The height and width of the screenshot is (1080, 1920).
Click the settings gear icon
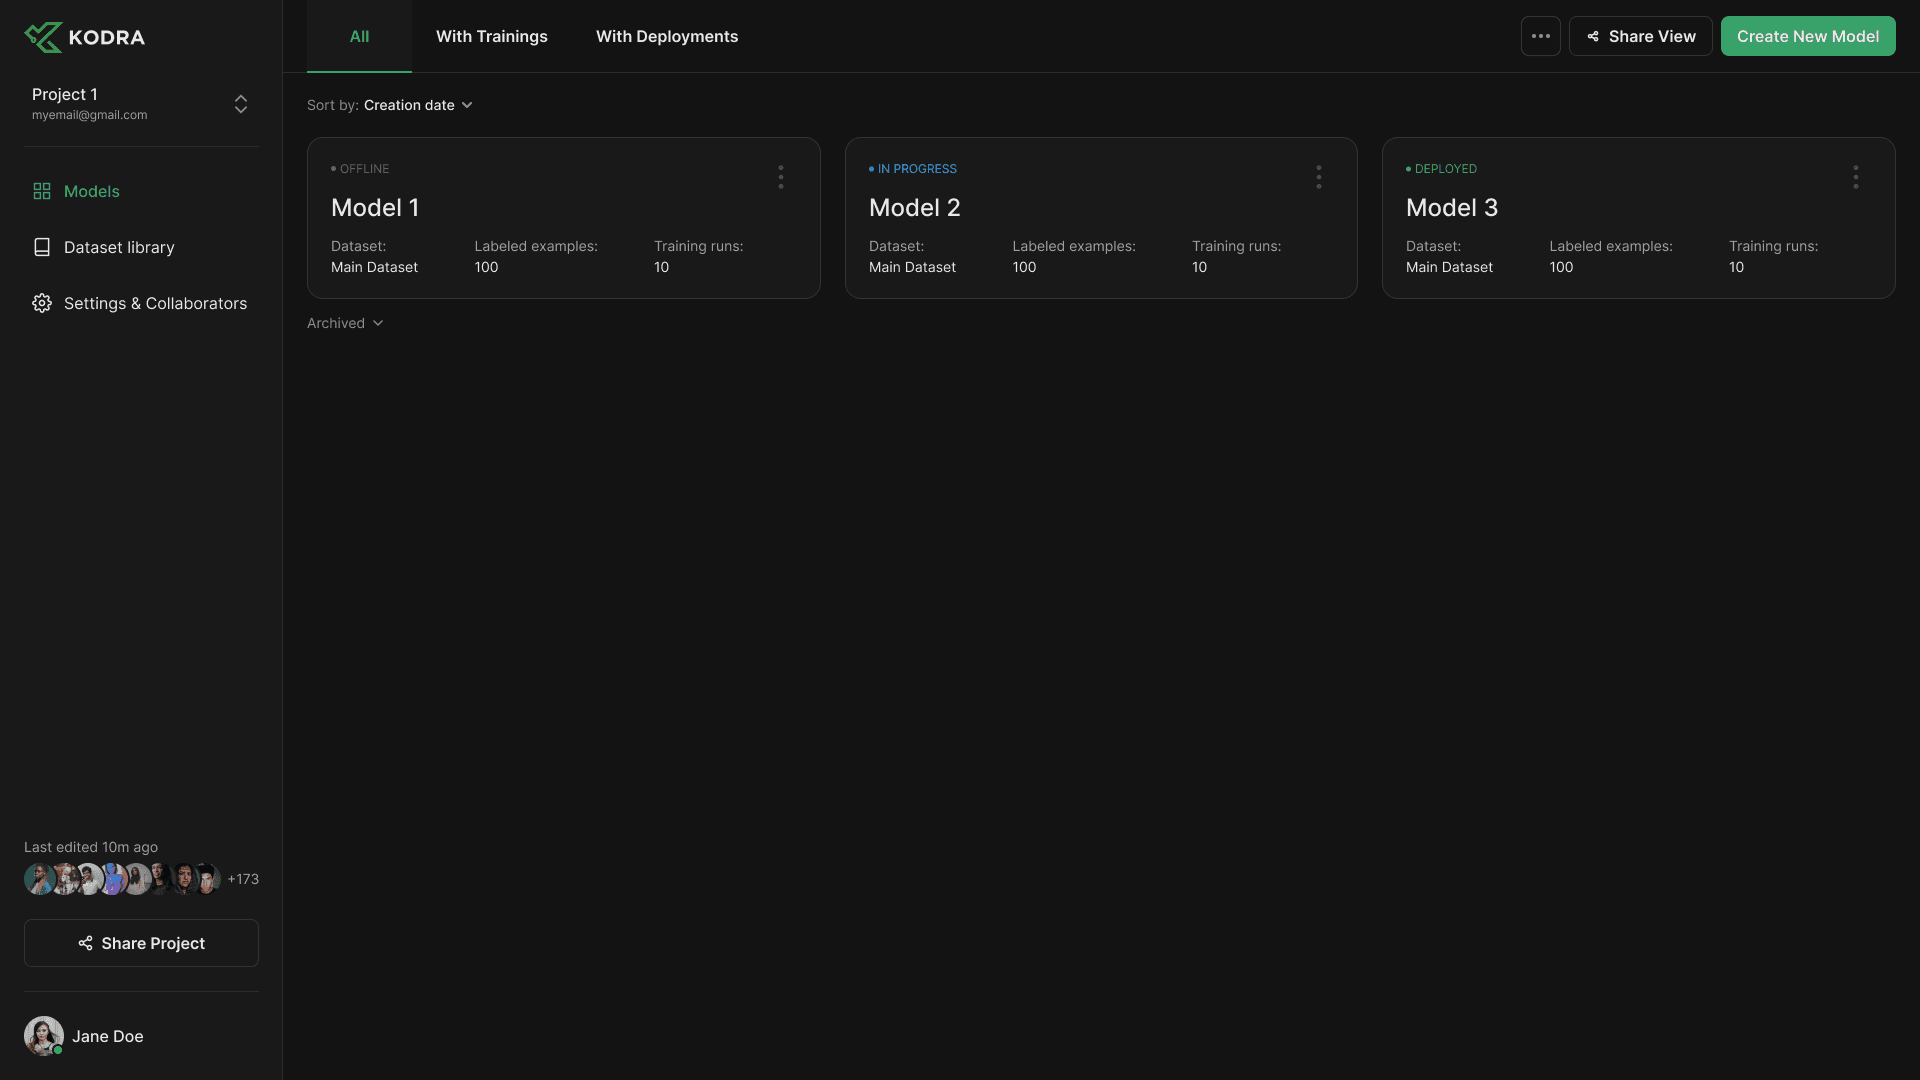[42, 303]
